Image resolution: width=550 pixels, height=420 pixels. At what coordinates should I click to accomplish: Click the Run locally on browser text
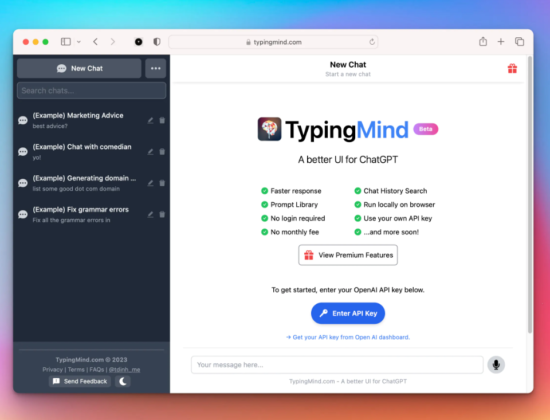399,205
